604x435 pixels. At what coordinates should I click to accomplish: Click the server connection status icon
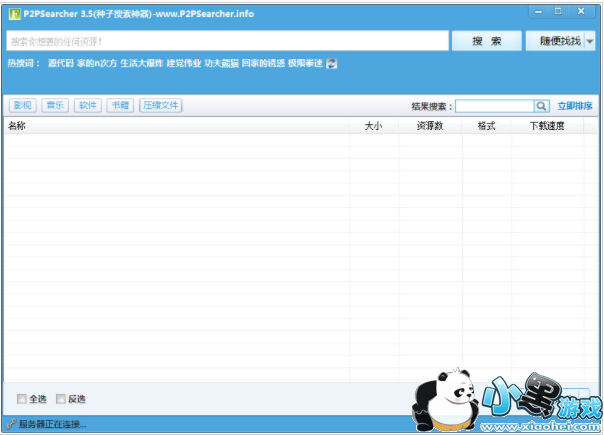[x=11, y=424]
